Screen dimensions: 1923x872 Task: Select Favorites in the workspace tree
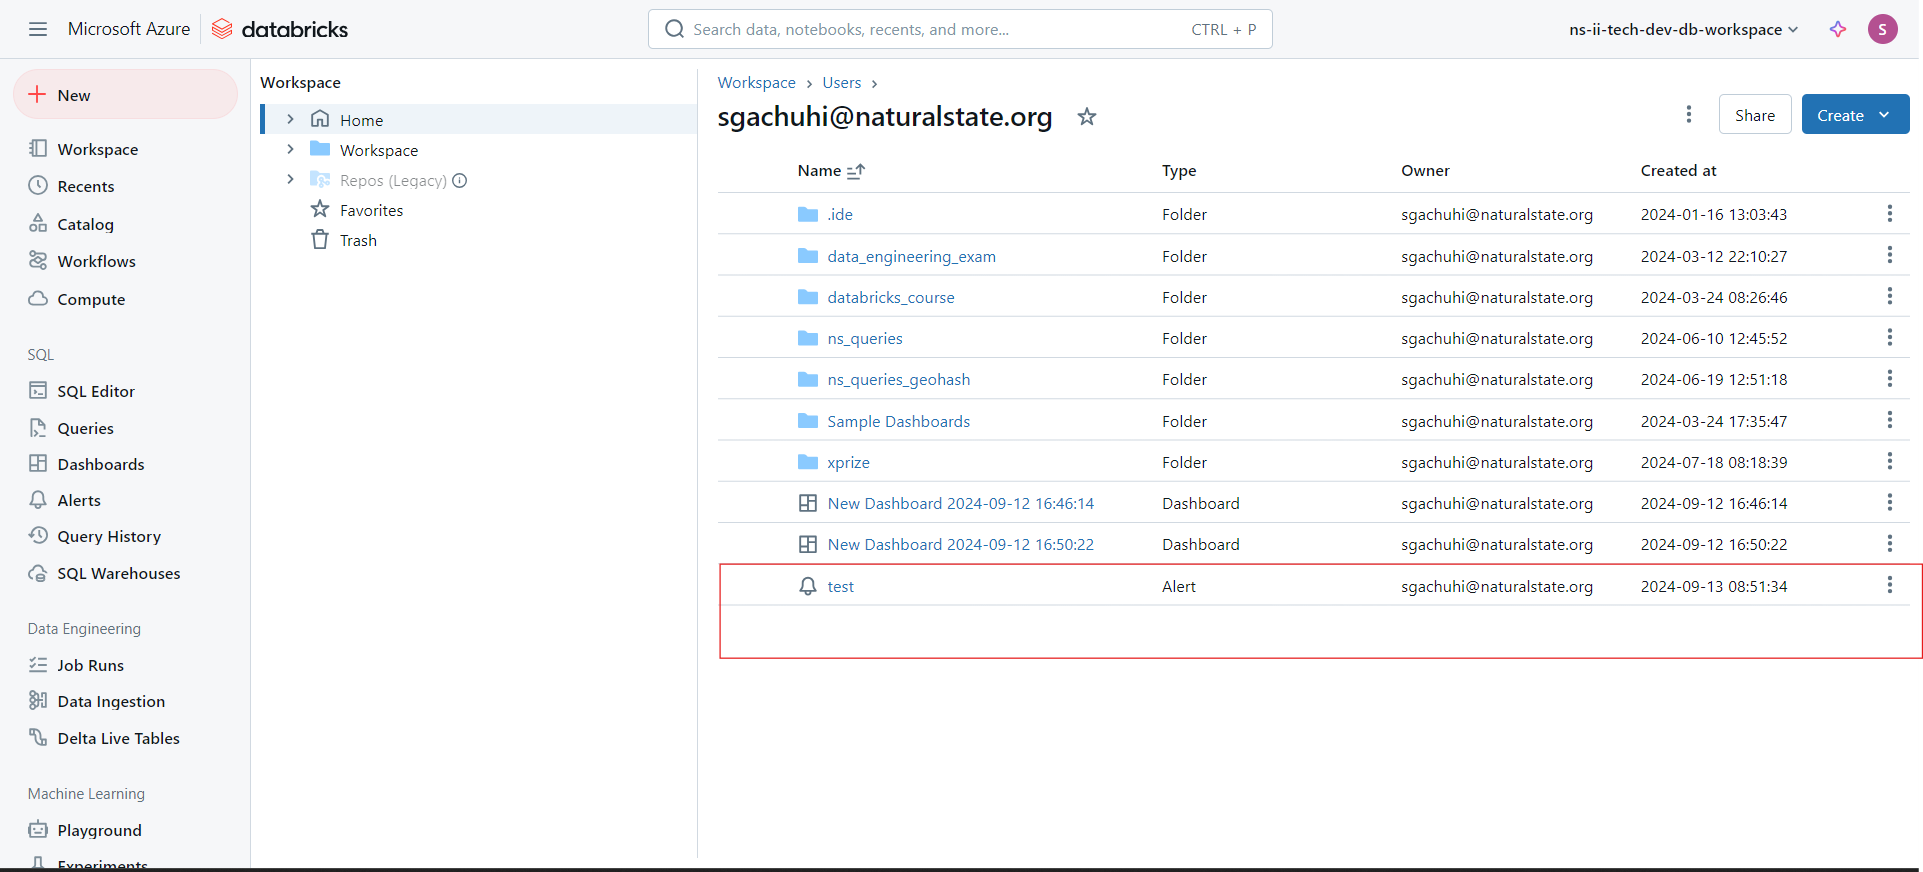(x=371, y=210)
